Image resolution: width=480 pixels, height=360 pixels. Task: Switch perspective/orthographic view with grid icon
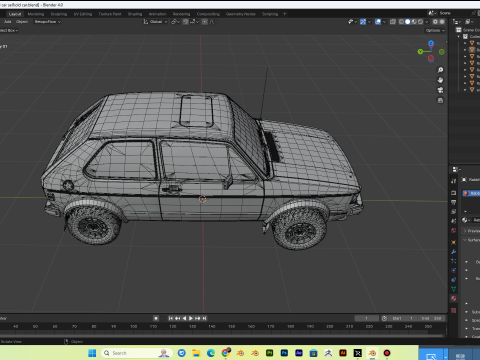click(440, 100)
